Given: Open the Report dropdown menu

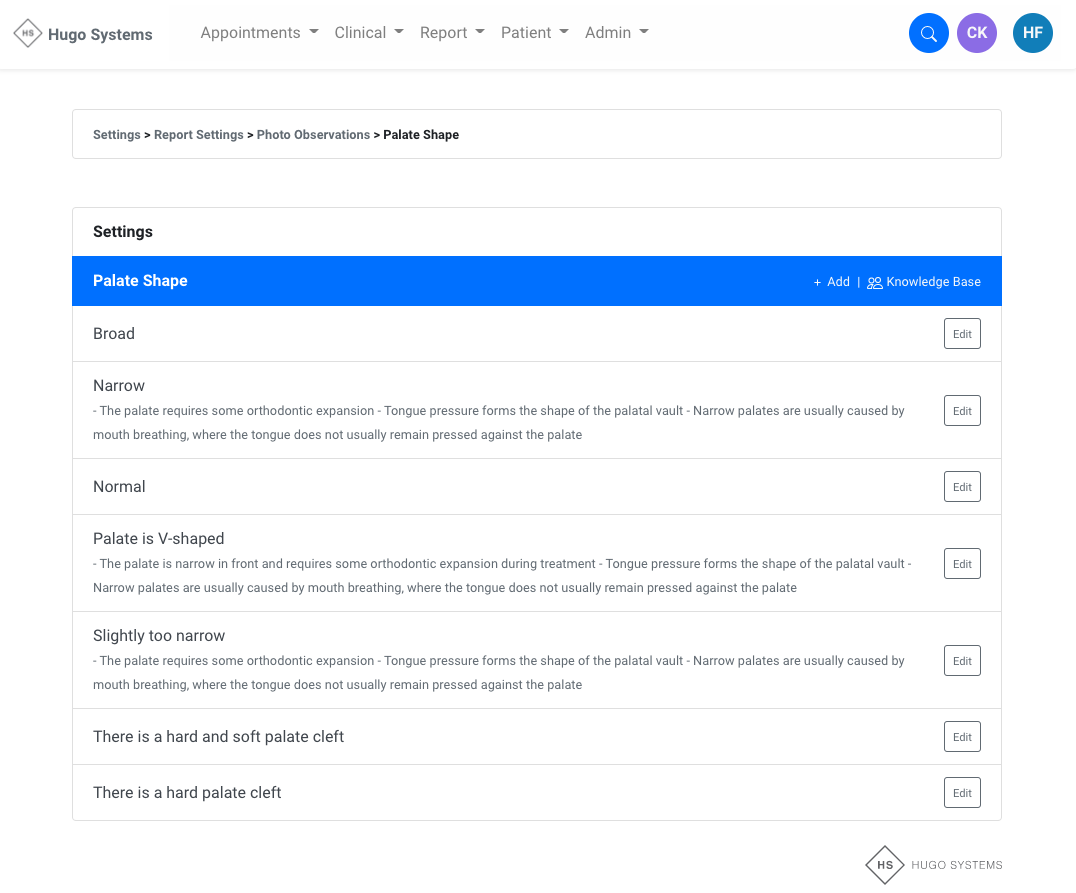Looking at the screenshot, I should (x=452, y=33).
